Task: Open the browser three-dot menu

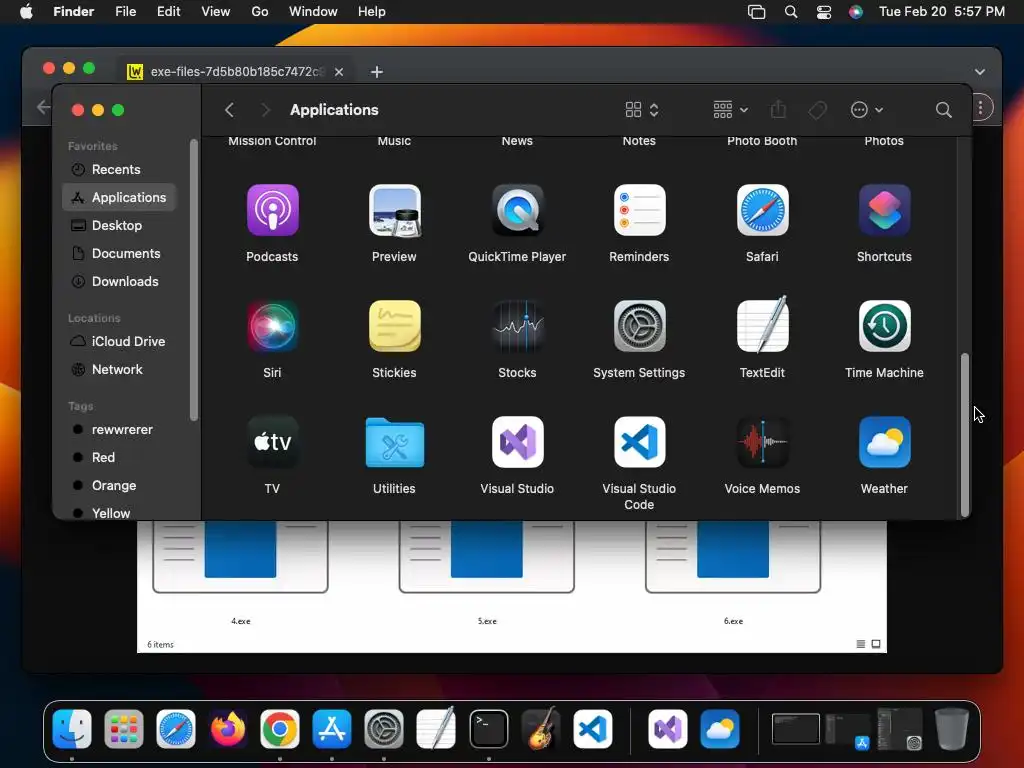Action: pyautogui.click(x=981, y=107)
